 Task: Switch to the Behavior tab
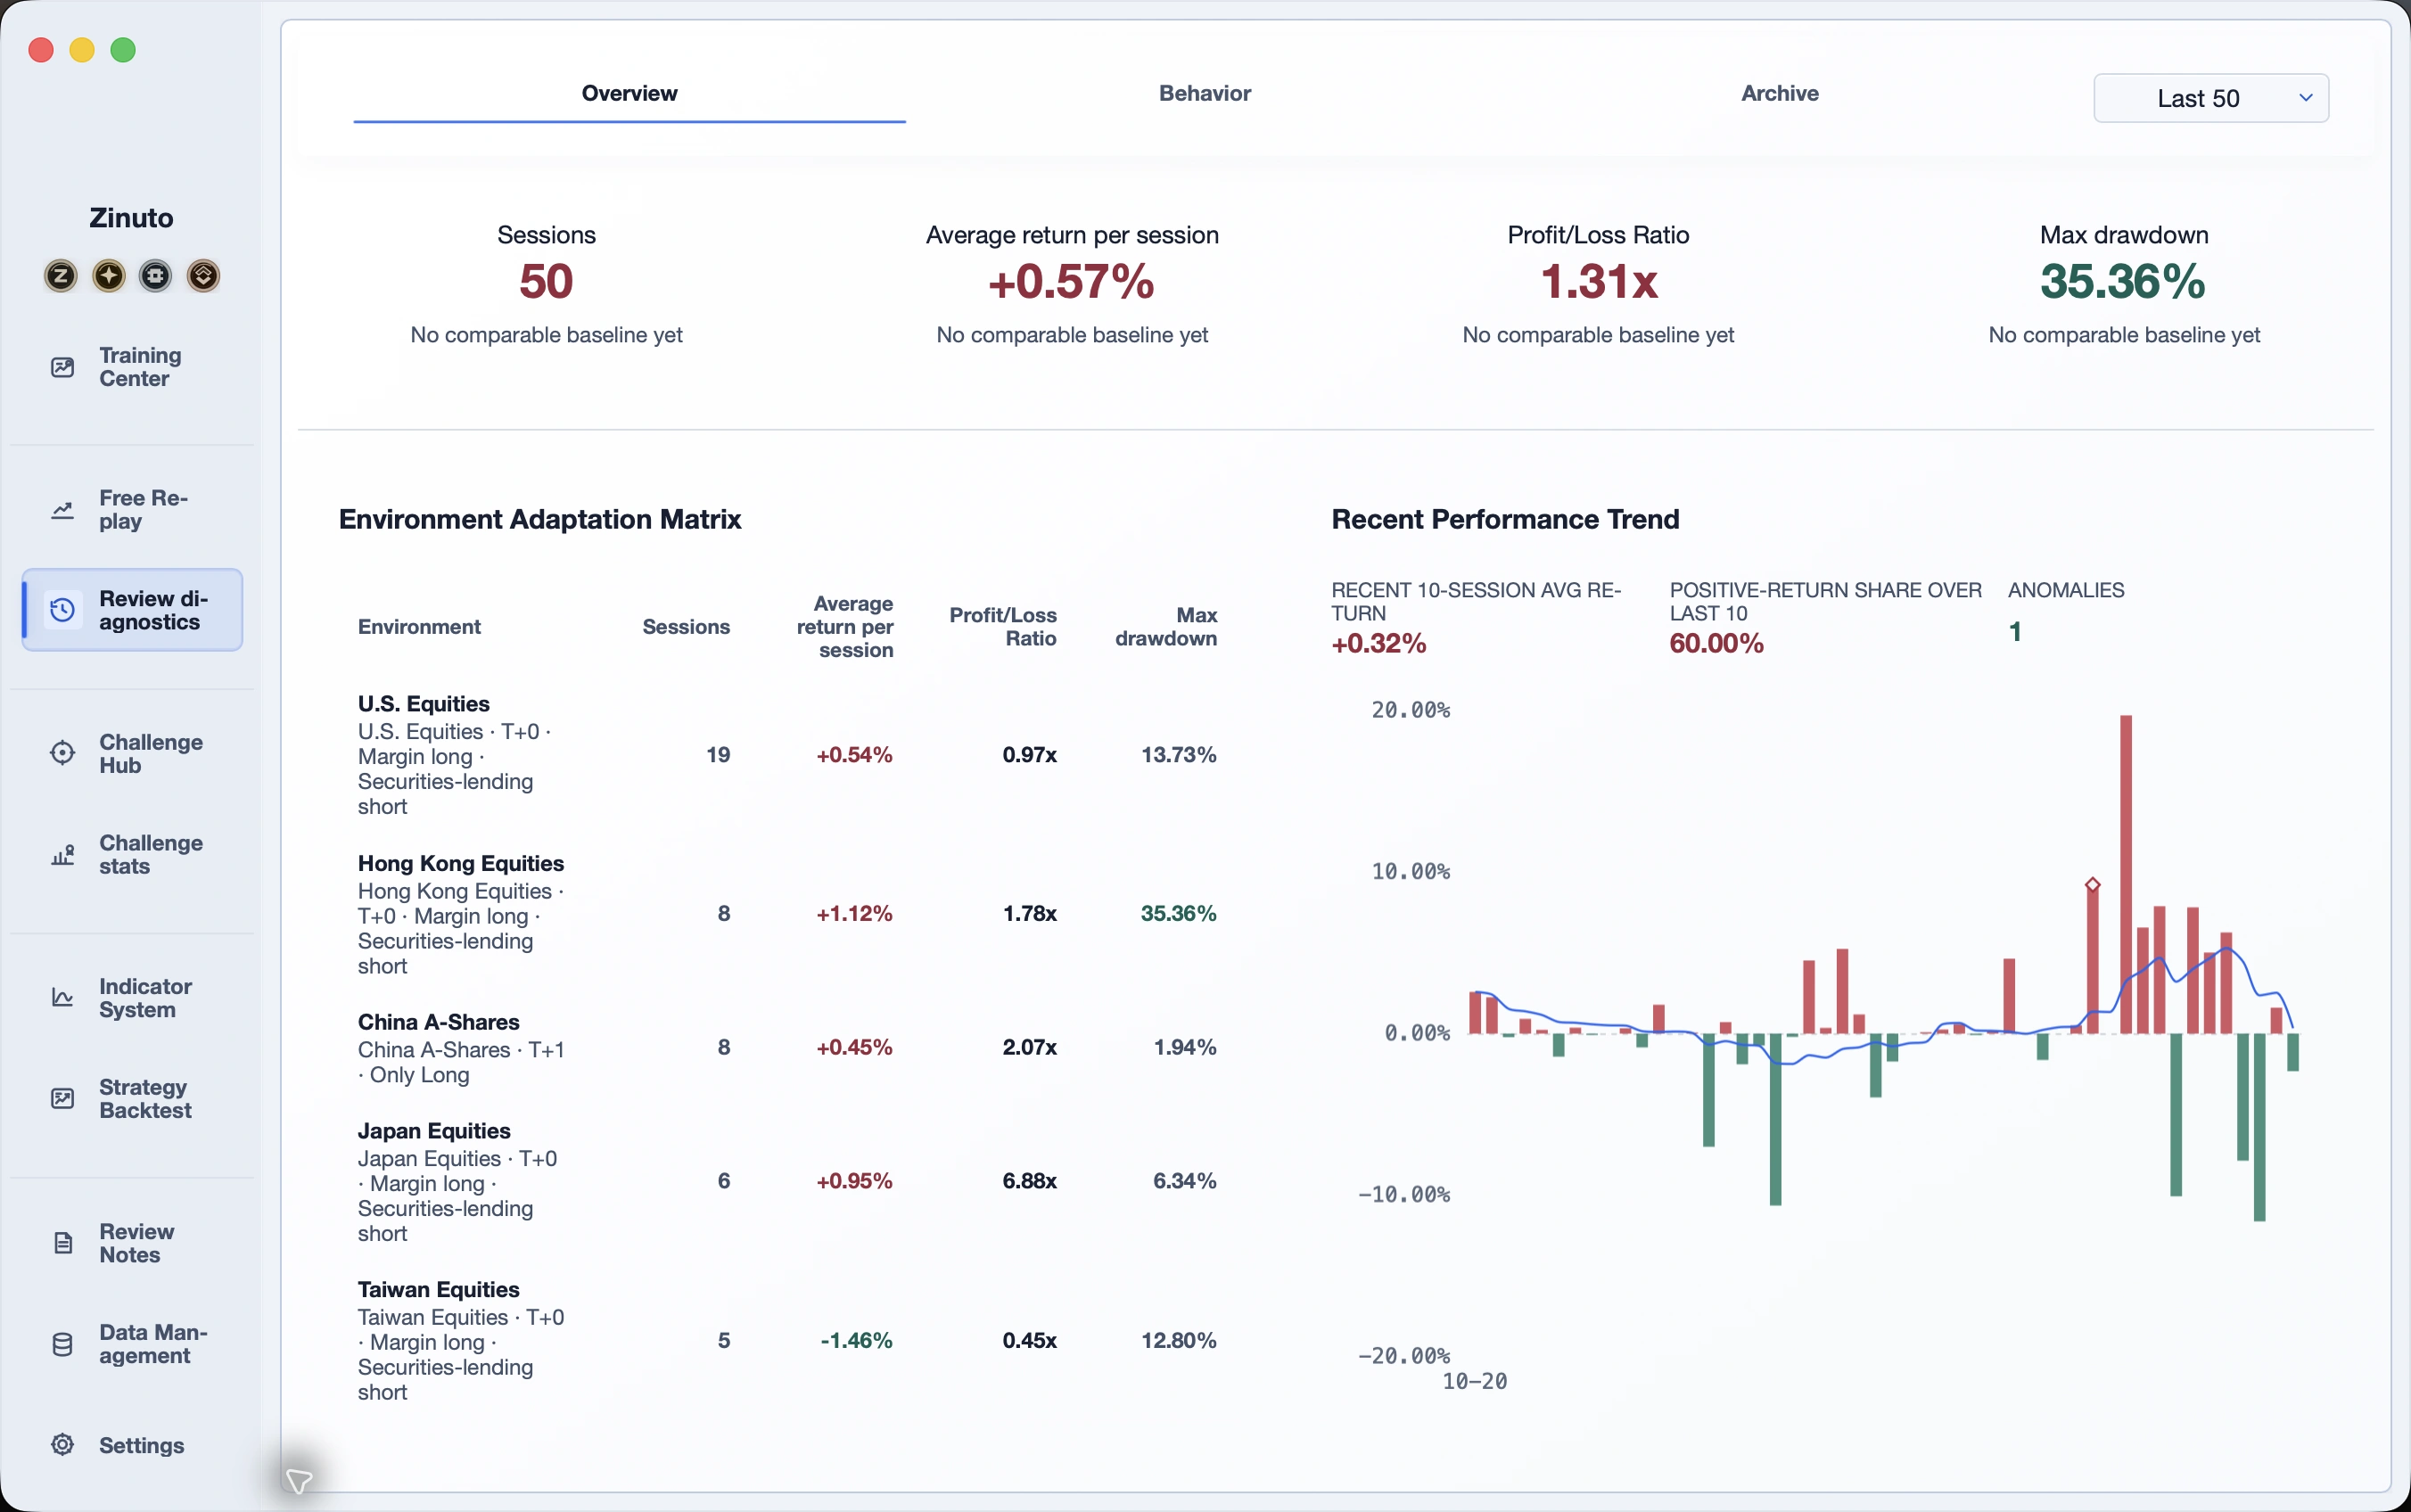coord(1205,93)
